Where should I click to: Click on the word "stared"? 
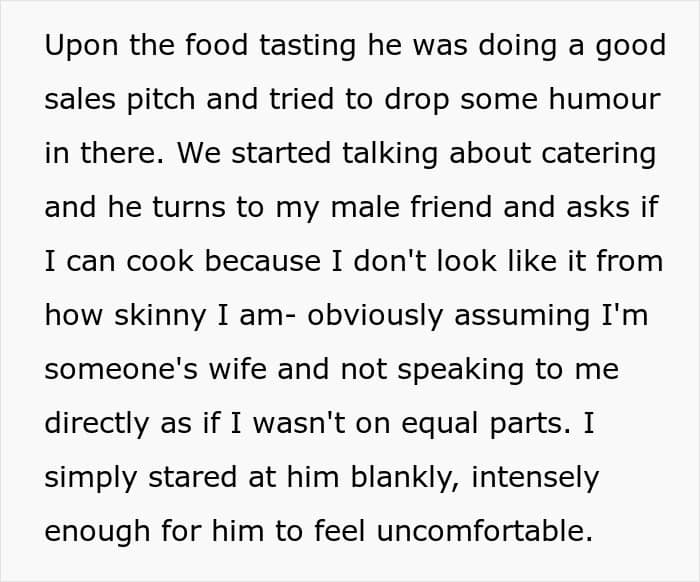click(193, 478)
